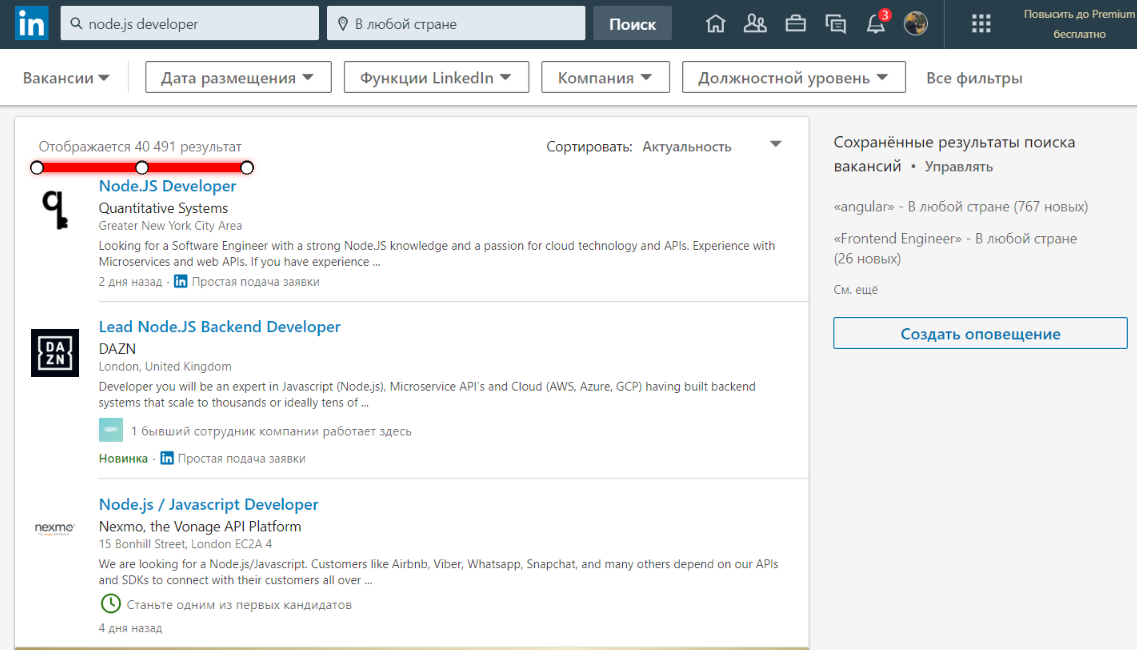Click 'Простая подача заявки' under Quantitative Systems
1137x650 pixels.
point(255,281)
